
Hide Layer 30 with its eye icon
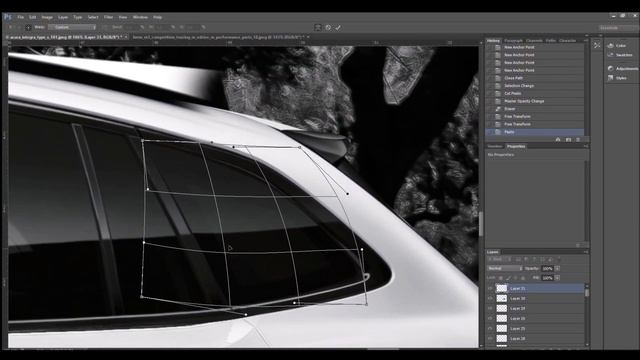tap(490, 298)
